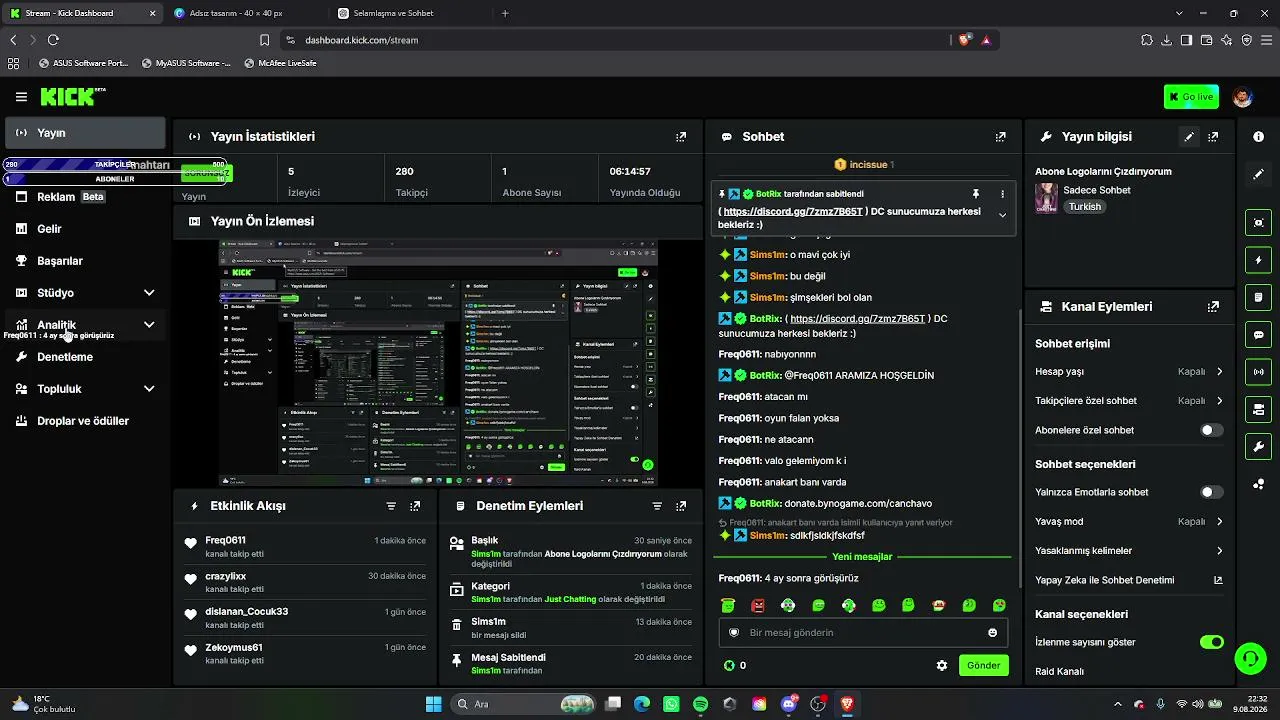Show hidden system tray icons

click(x=1117, y=704)
